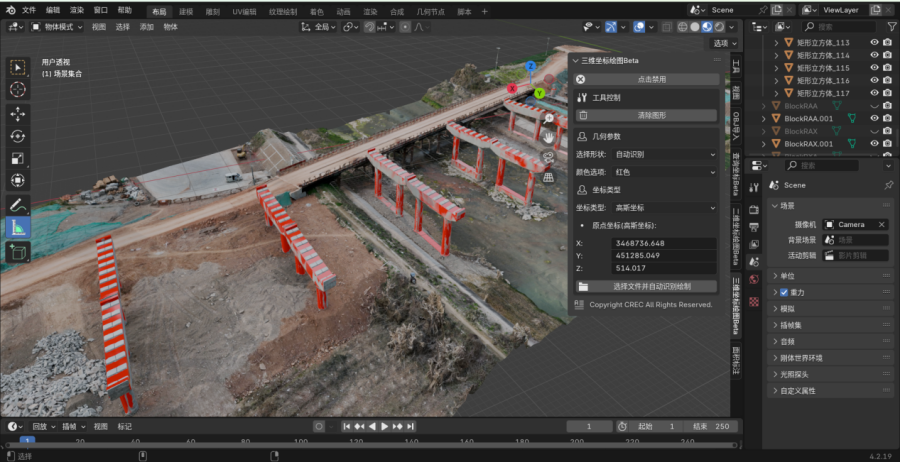Select the Measure tool
The height and width of the screenshot is (462, 900).
18,227
